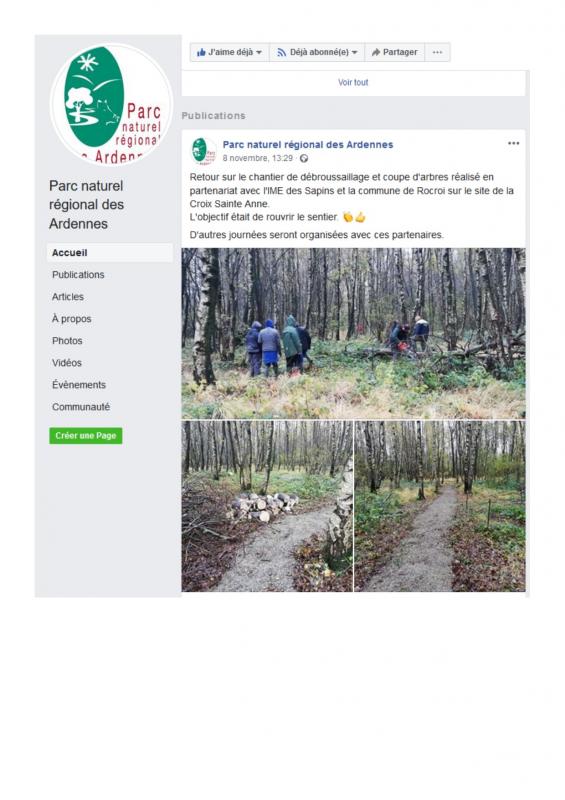This screenshot has height=800, width=565.
Task: Click the globe public visibility icon
Action: 304,159
